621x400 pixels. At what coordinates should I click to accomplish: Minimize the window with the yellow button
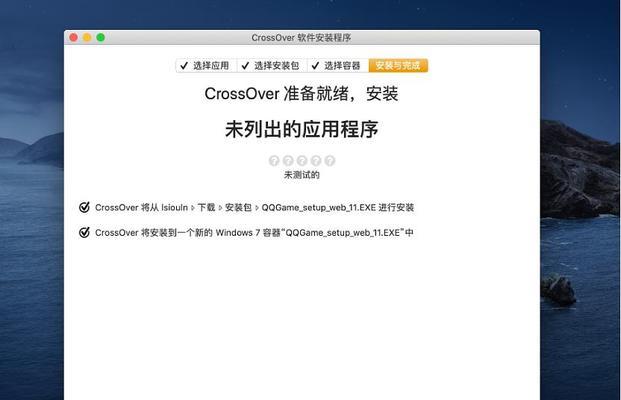(87, 37)
